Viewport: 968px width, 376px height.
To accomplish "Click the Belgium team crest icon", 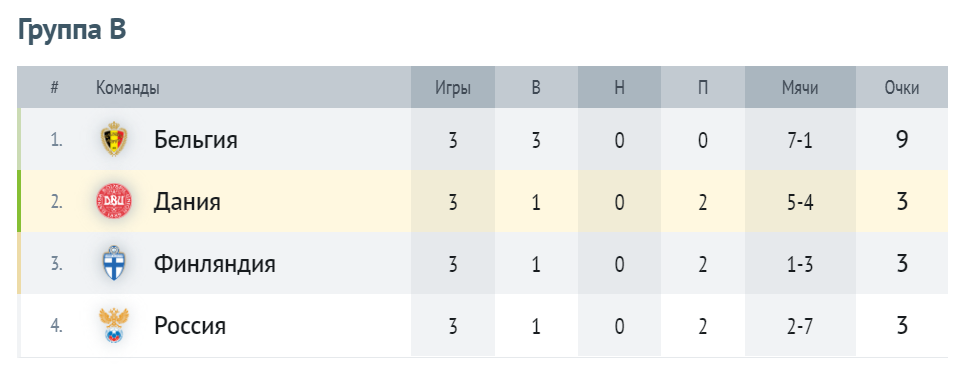I will click(114, 139).
